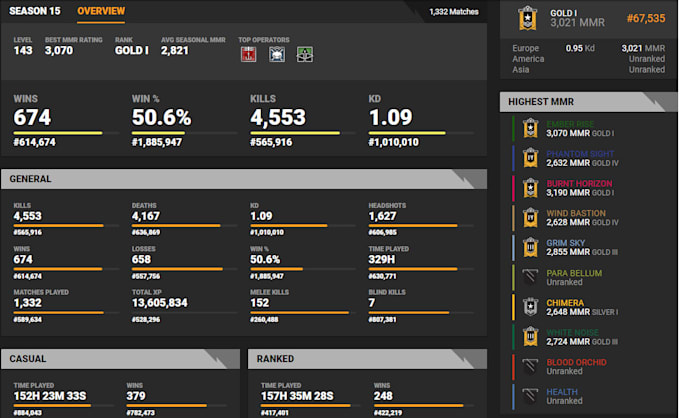Click the Blood Orchid unranked badge
Viewport: 680px width, 418px height.
530,366
